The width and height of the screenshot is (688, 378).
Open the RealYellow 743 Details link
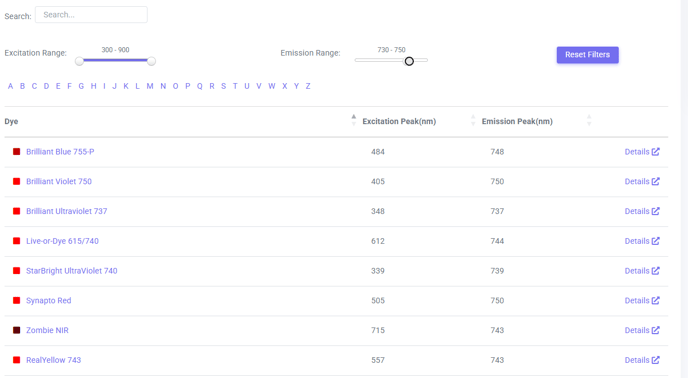point(642,360)
